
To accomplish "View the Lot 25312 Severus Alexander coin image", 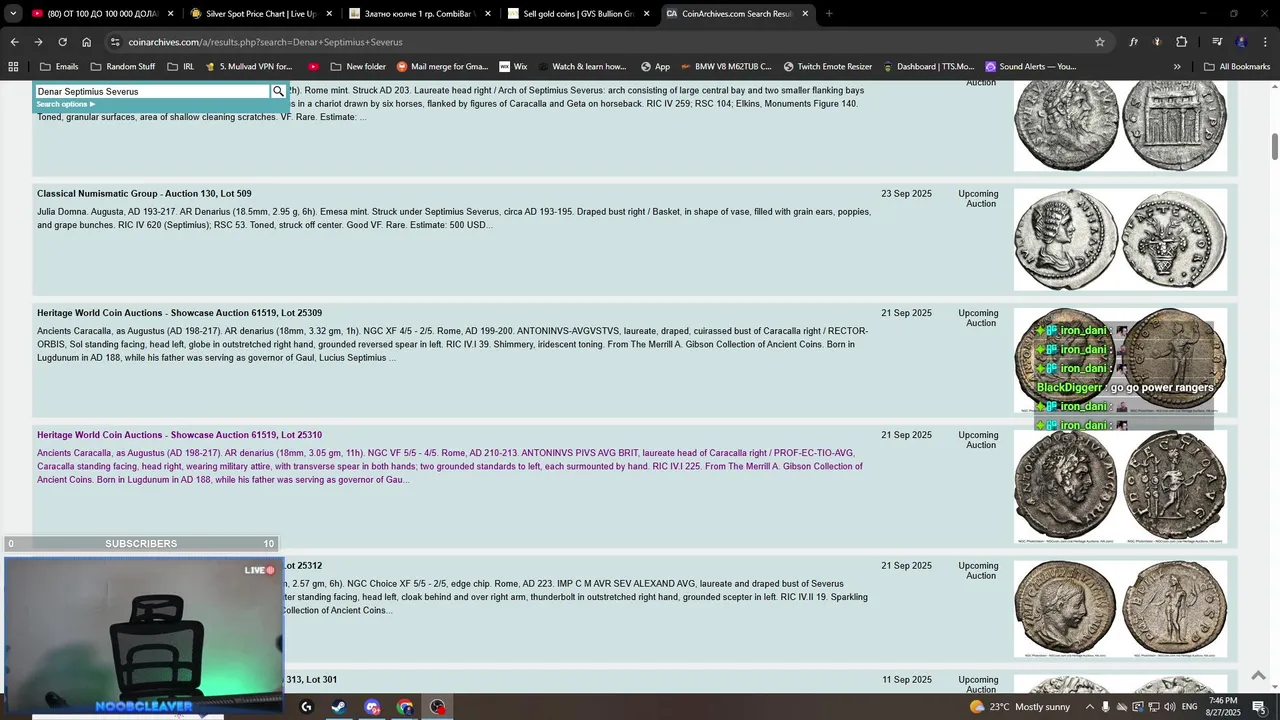I will tap(1120, 608).
